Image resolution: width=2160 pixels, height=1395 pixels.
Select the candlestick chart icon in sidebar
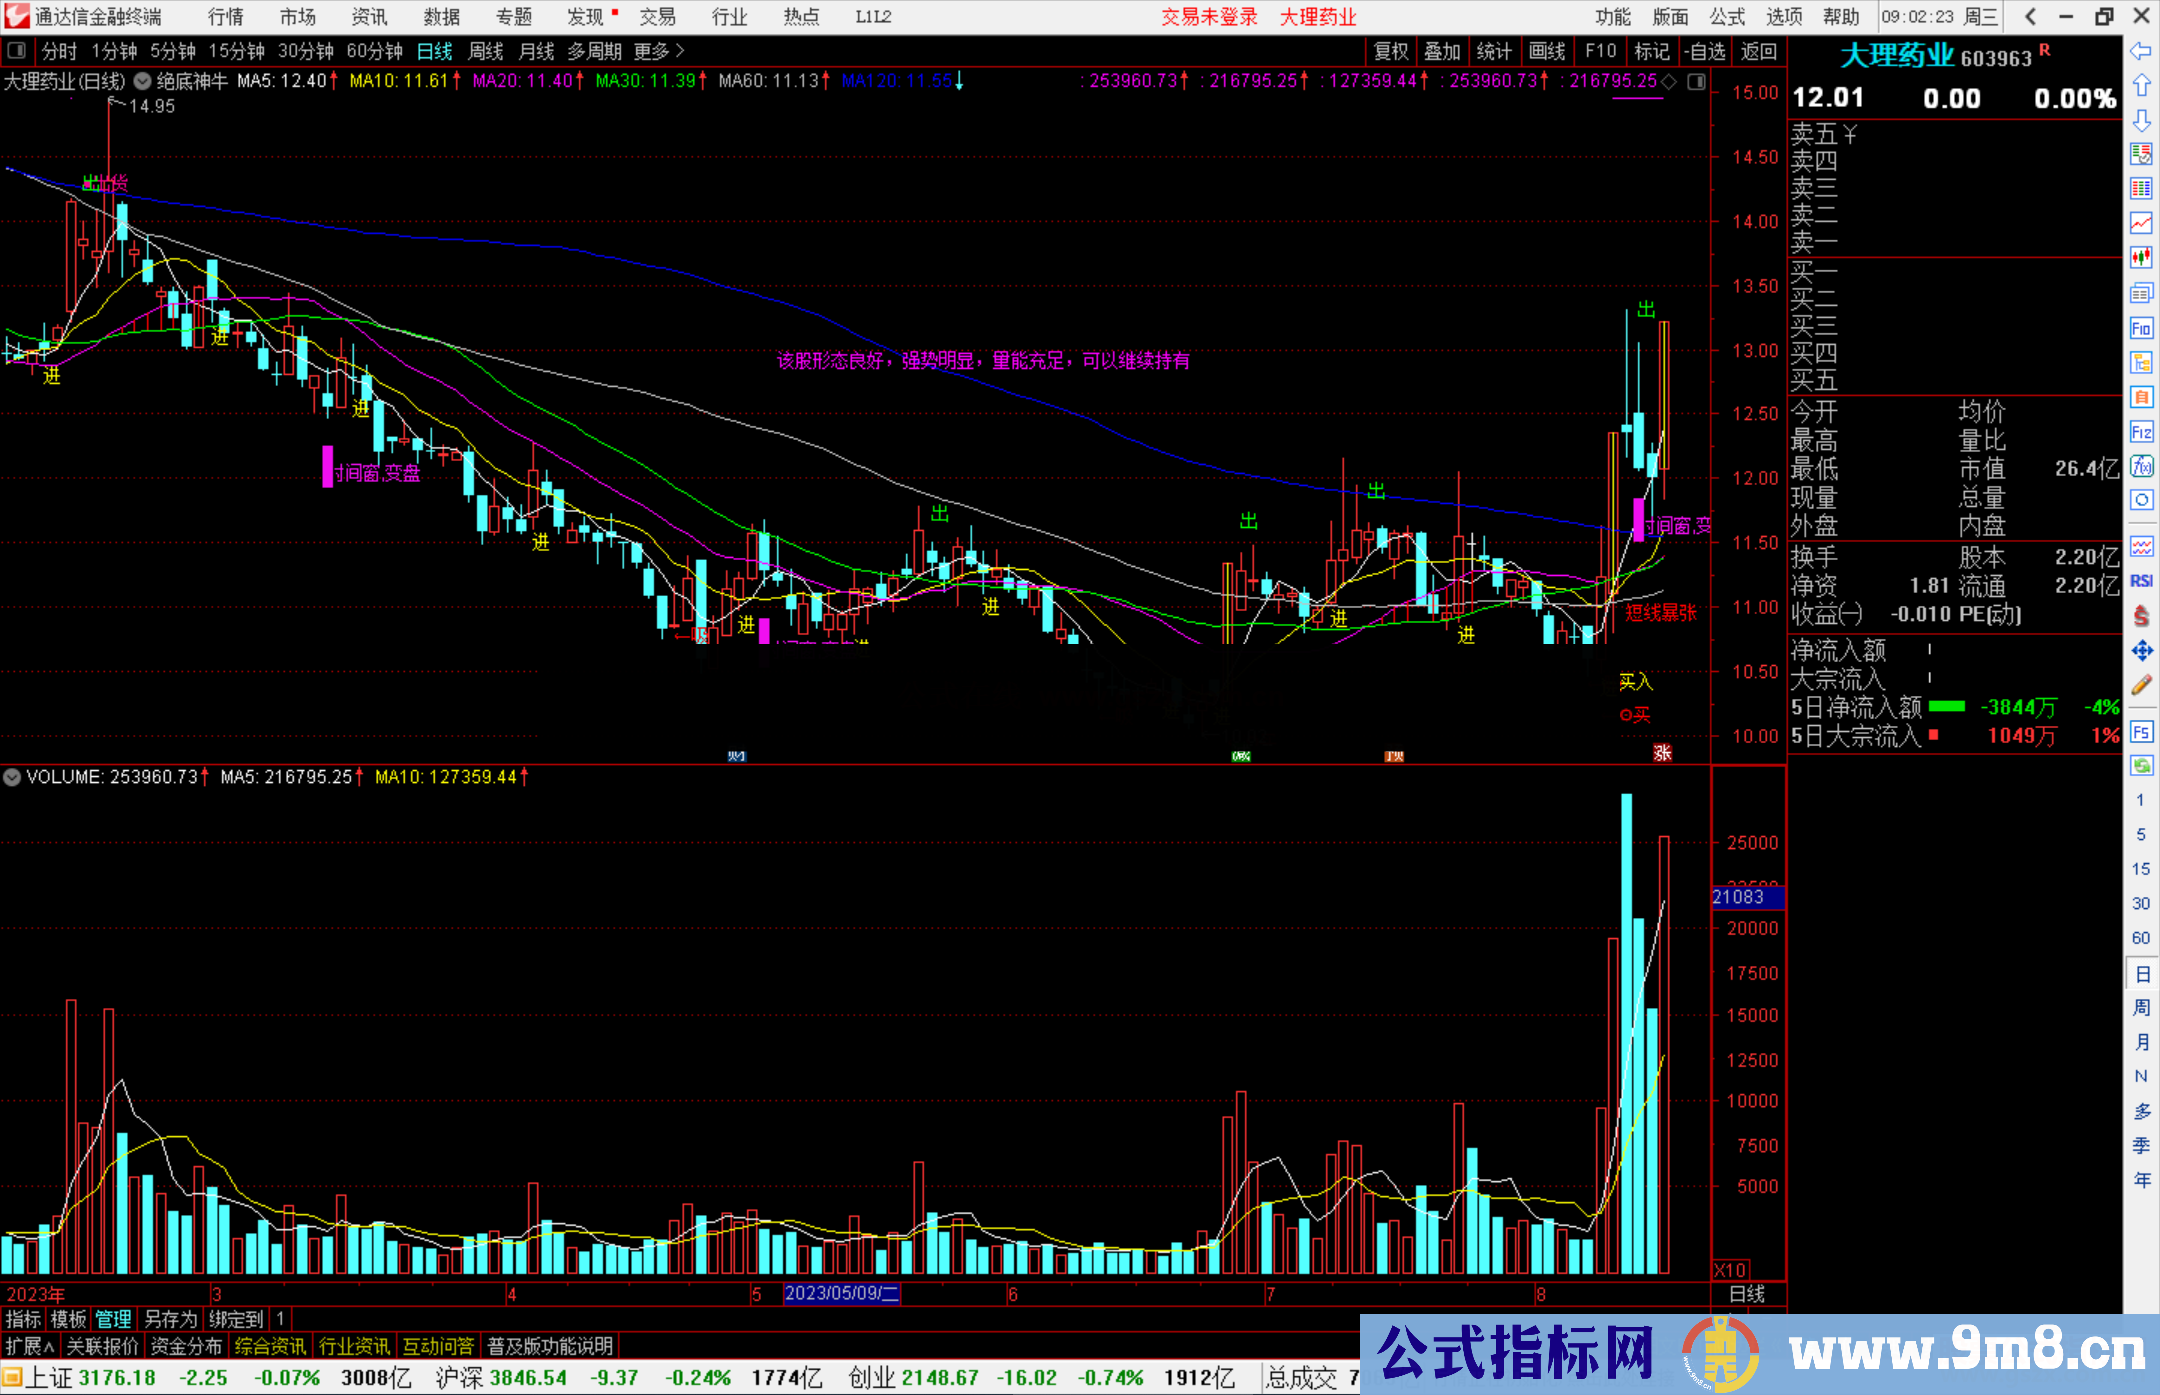[2141, 258]
